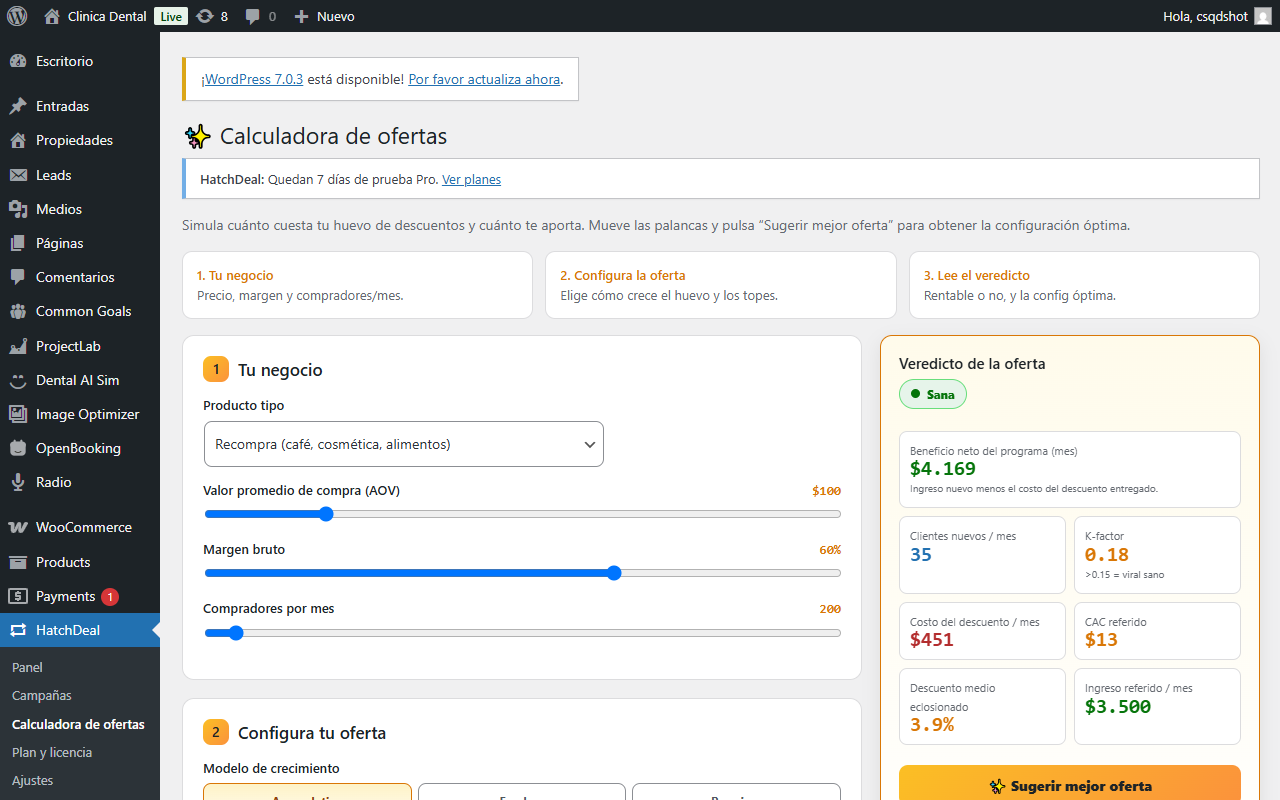
Task: Click the Propiedades house icon
Action: 18,140
